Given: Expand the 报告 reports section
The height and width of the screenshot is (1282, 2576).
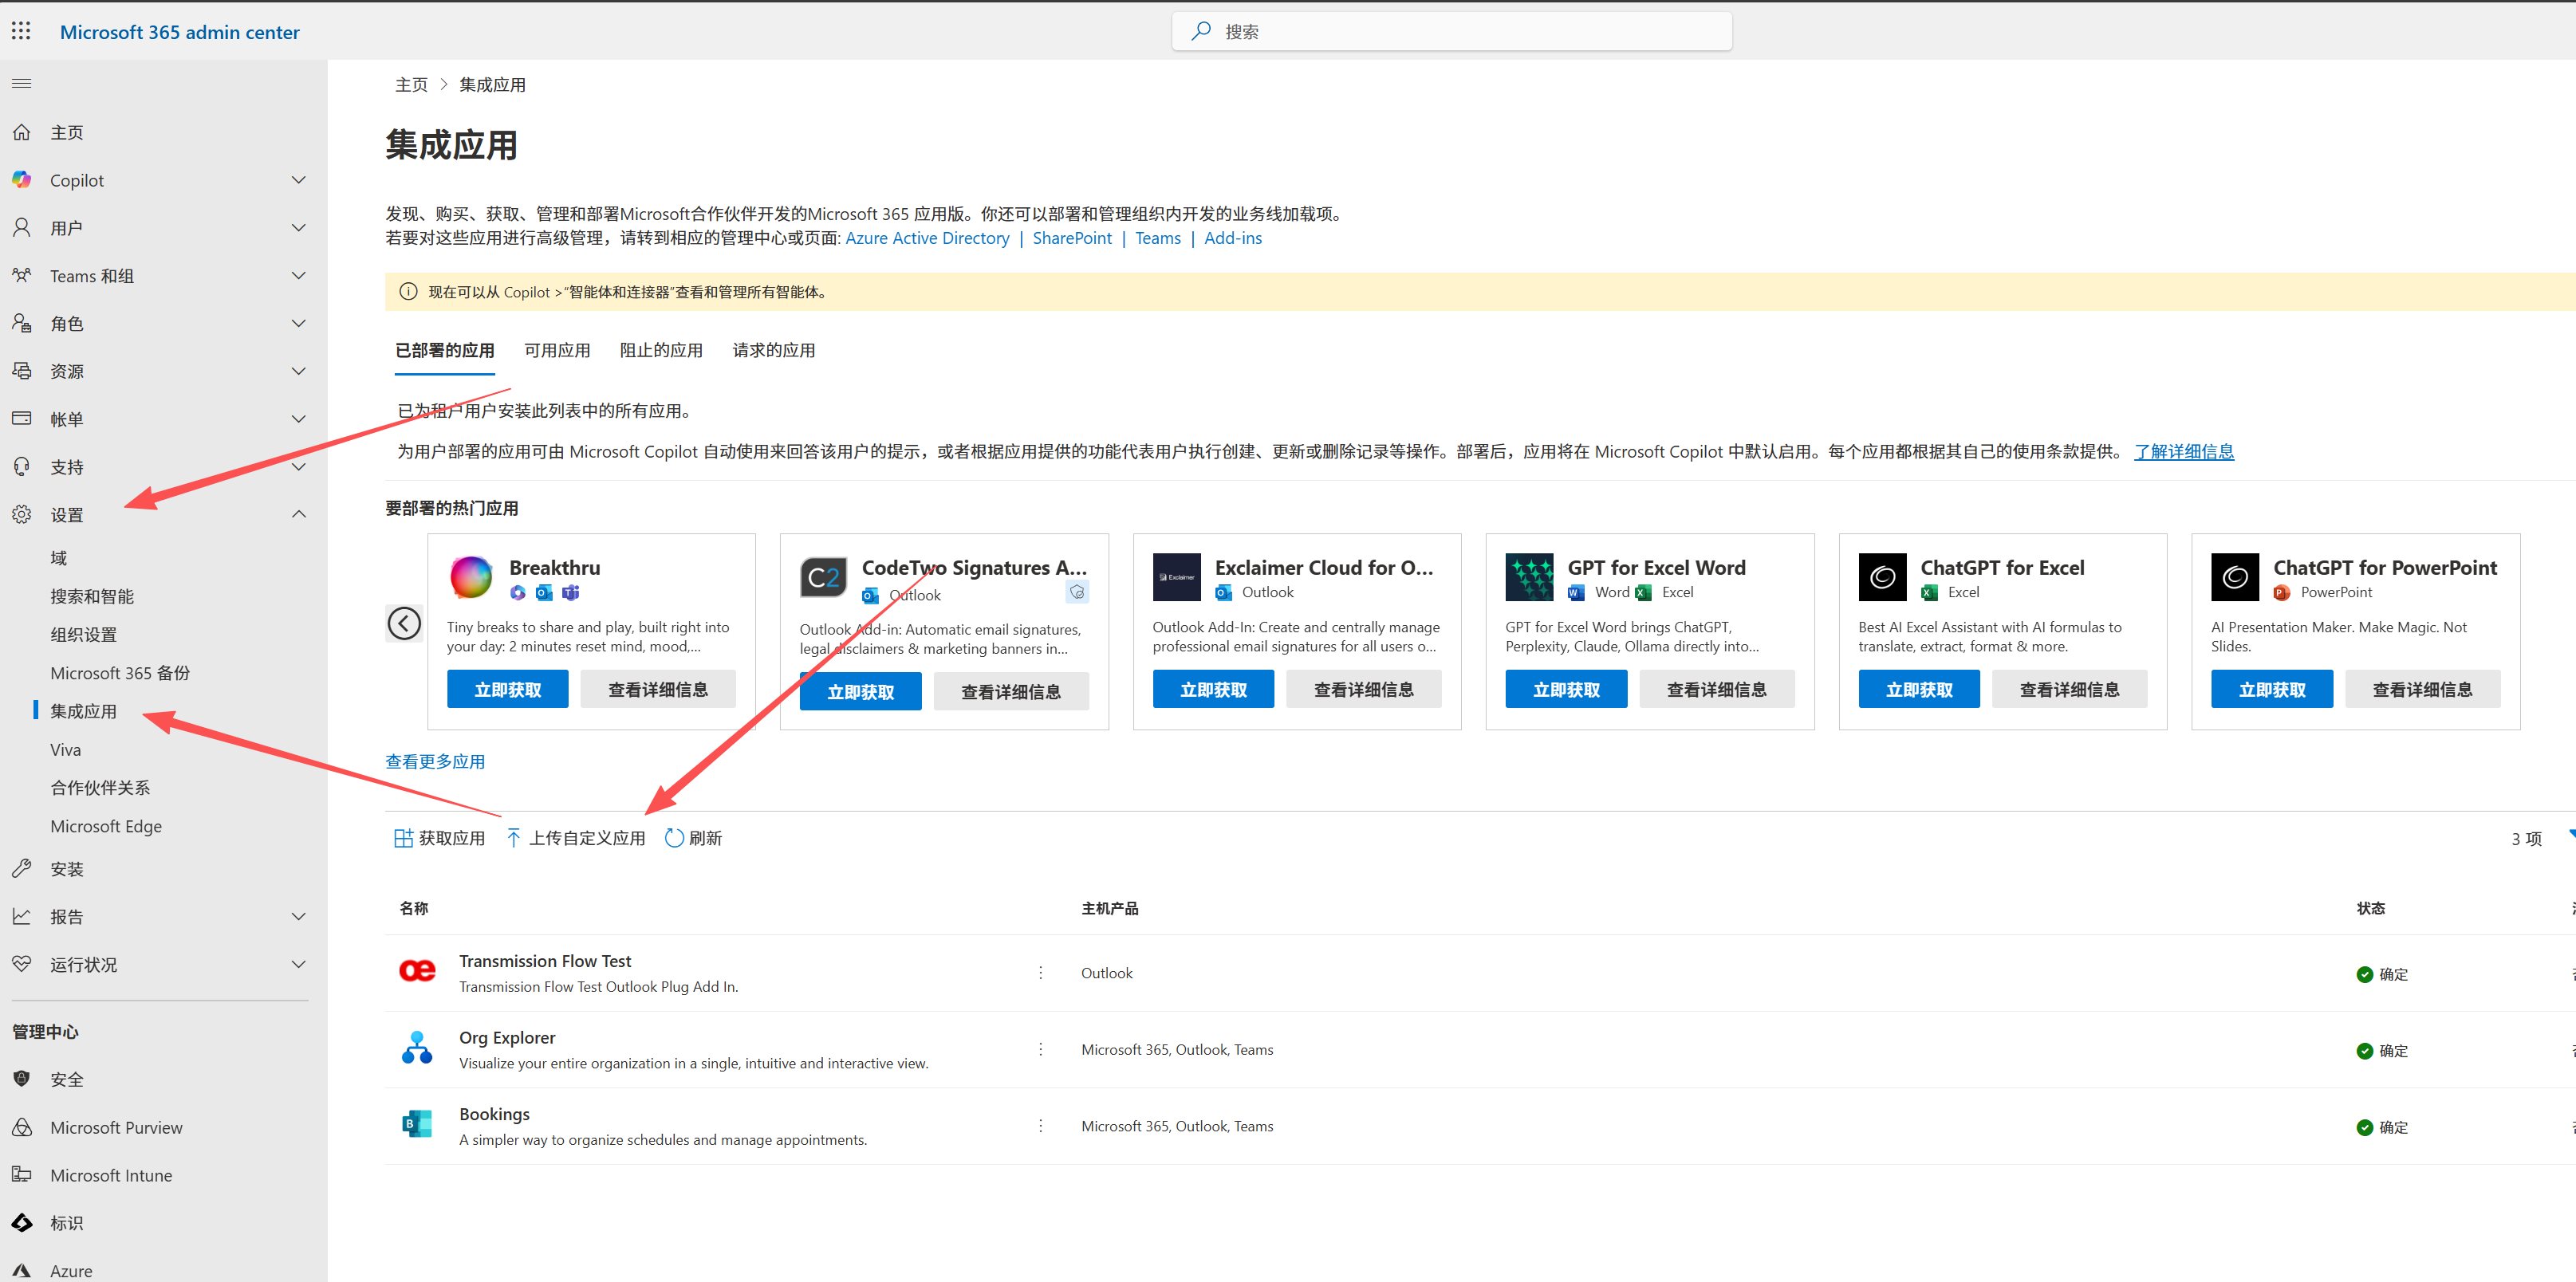Looking at the screenshot, I should pyautogui.click(x=298, y=916).
